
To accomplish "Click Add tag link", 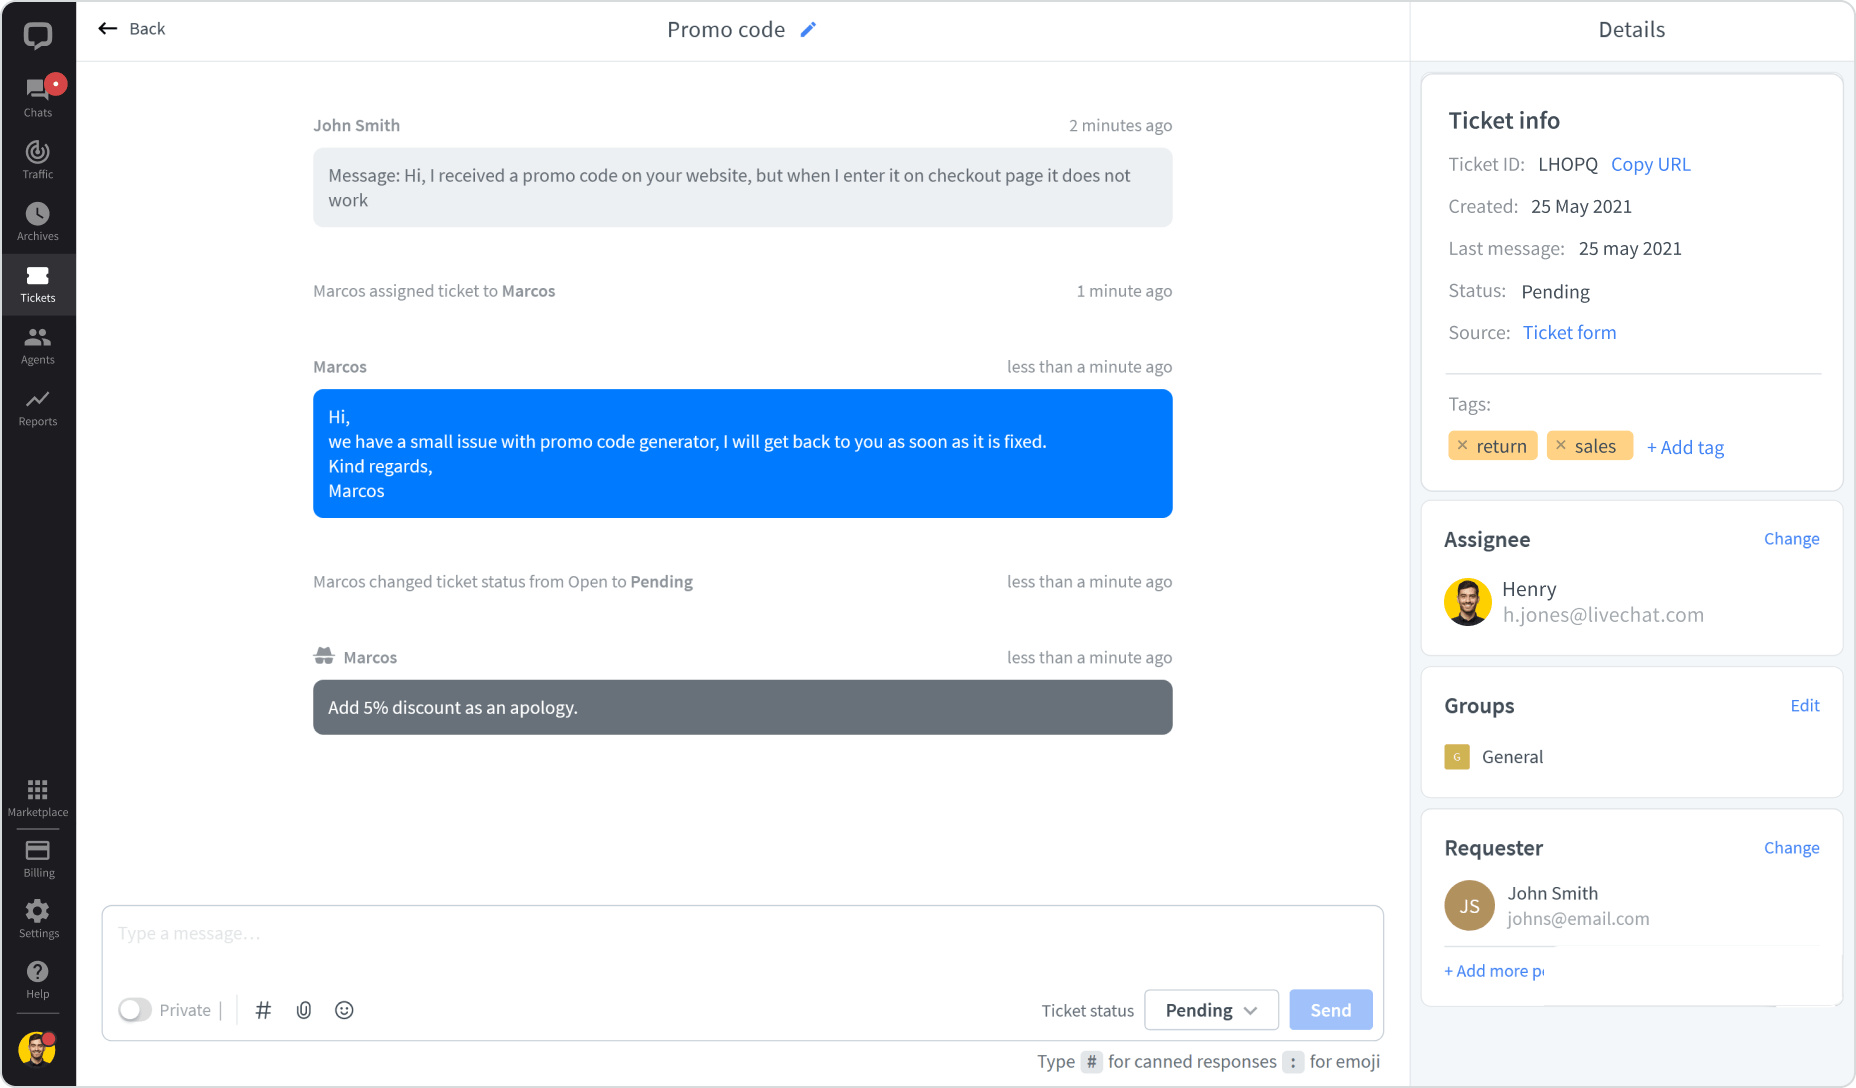I will [x=1685, y=447].
